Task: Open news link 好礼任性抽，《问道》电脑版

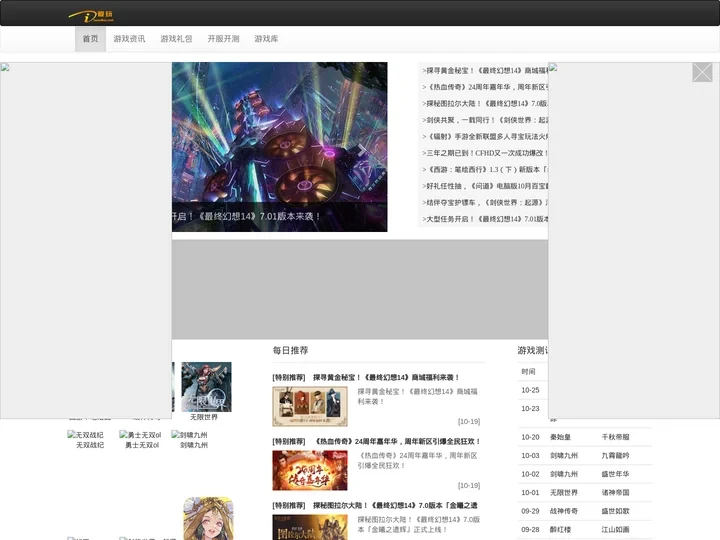Action: tap(485, 186)
